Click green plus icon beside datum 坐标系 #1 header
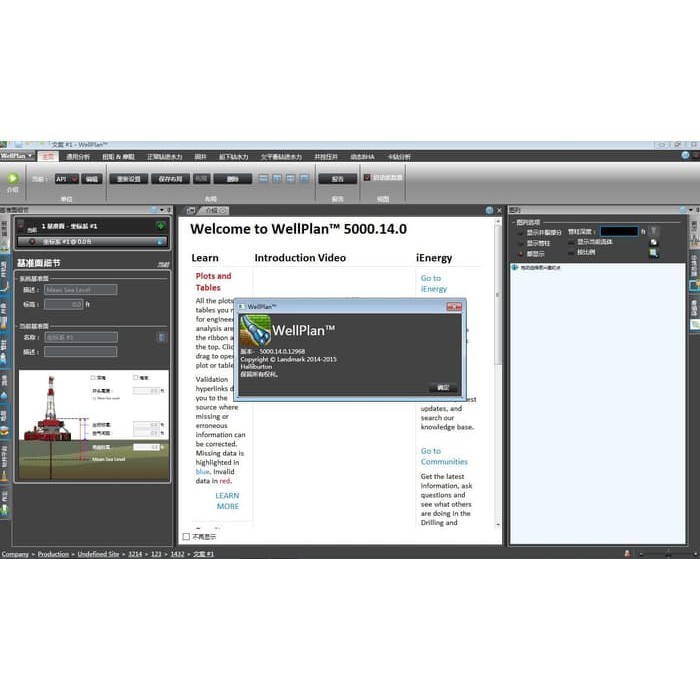The height and width of the screenshot is (700, 700). pos(160,226)
